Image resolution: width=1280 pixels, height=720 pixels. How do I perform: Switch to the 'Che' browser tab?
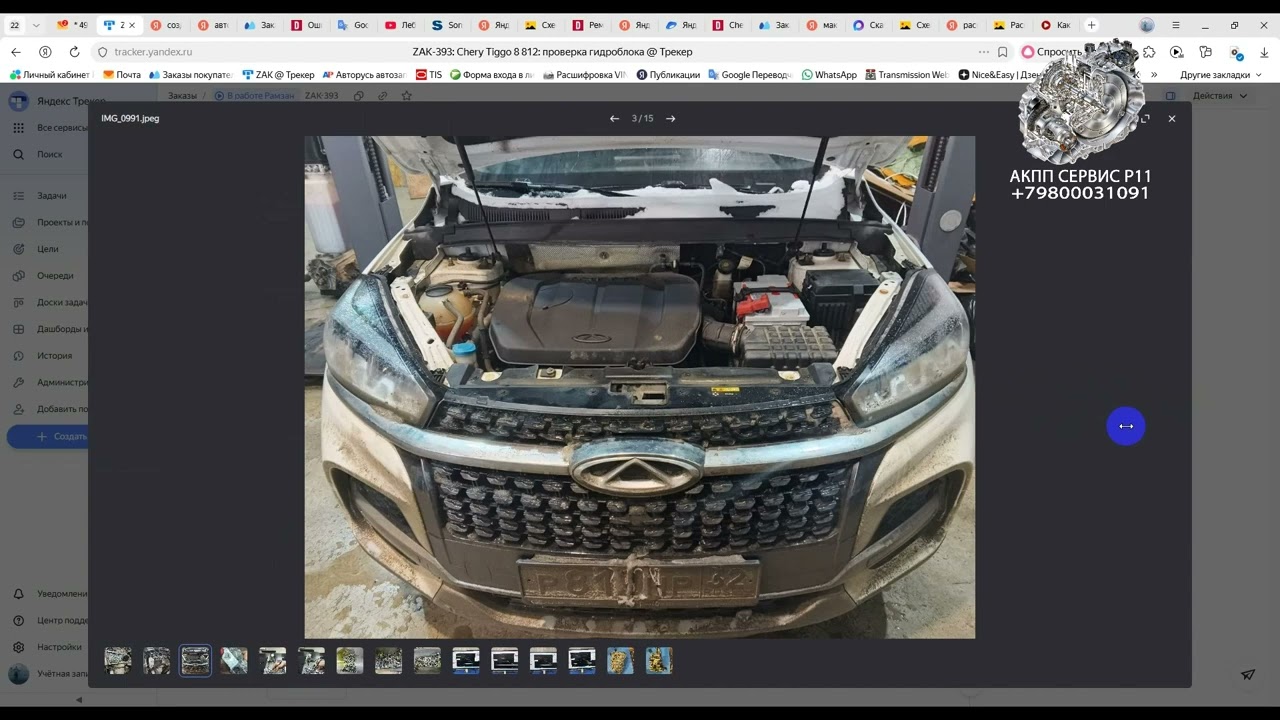729,25
